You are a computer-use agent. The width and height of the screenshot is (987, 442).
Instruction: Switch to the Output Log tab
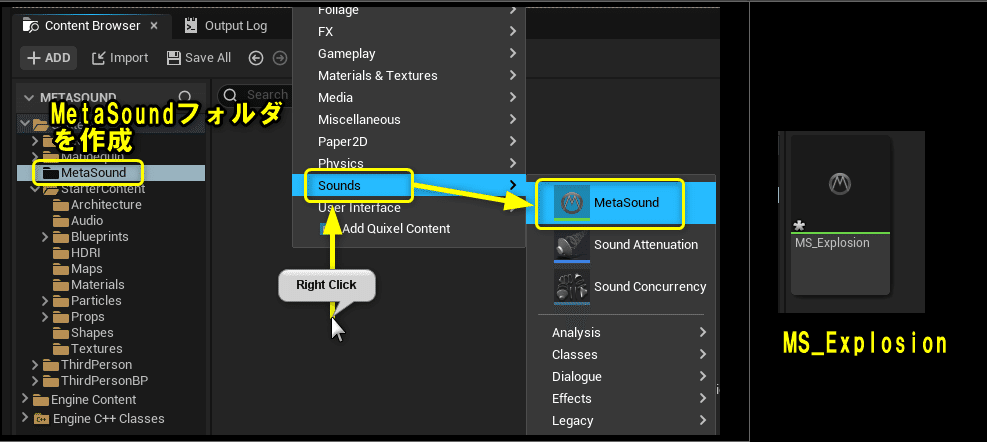[227, 26]
